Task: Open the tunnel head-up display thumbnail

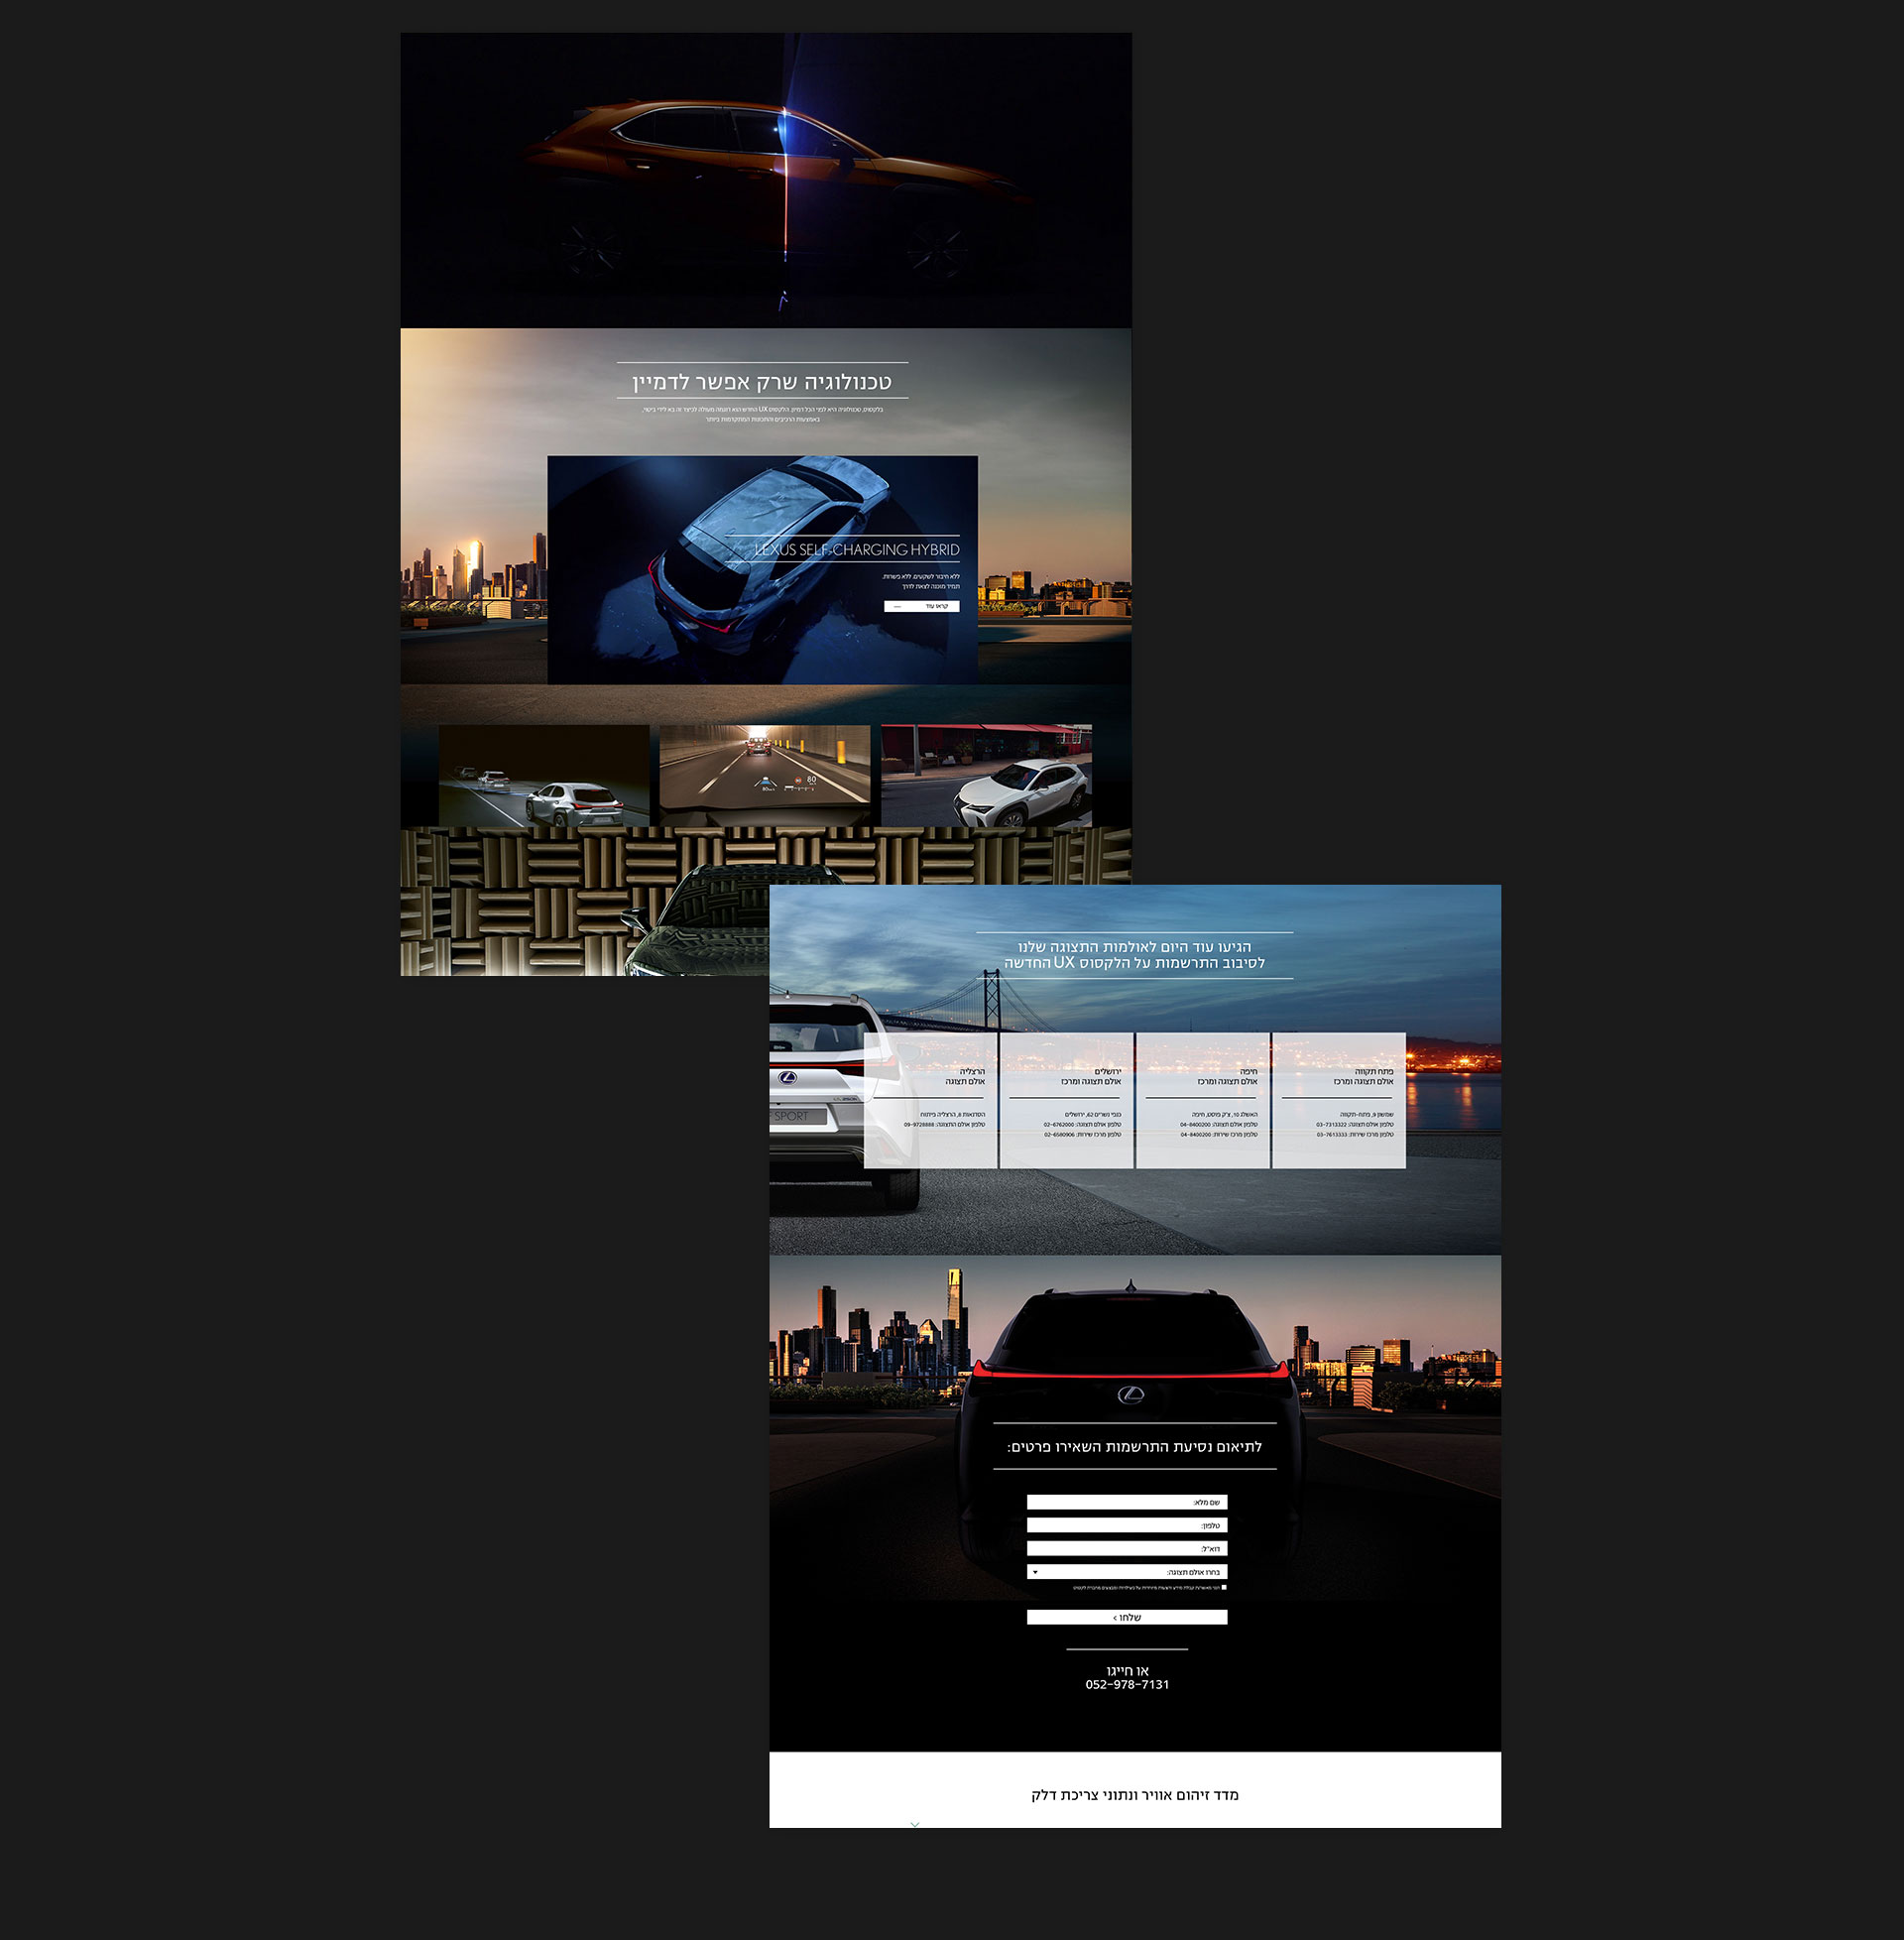Action: 765,776
